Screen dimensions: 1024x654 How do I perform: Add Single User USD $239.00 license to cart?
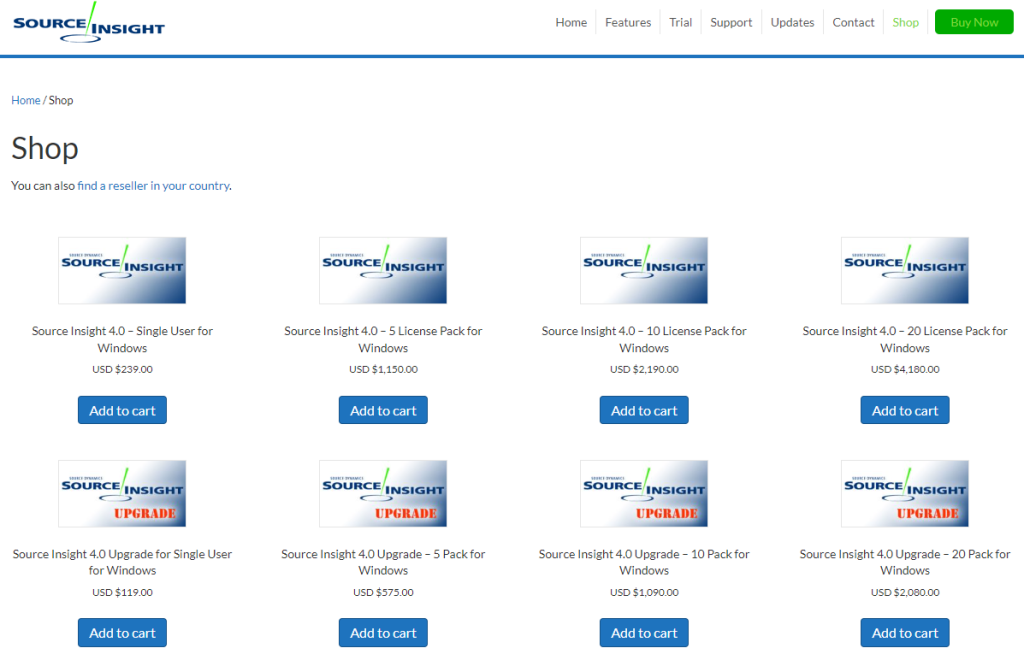coord(122,410)
